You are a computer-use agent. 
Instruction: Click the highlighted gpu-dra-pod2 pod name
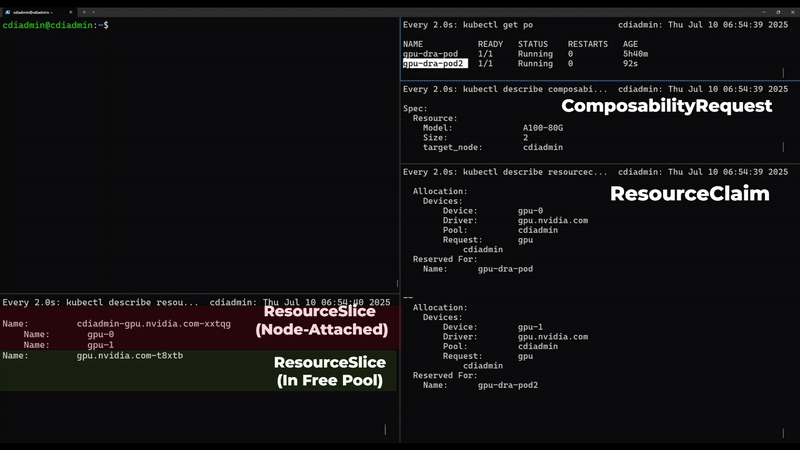433,63
